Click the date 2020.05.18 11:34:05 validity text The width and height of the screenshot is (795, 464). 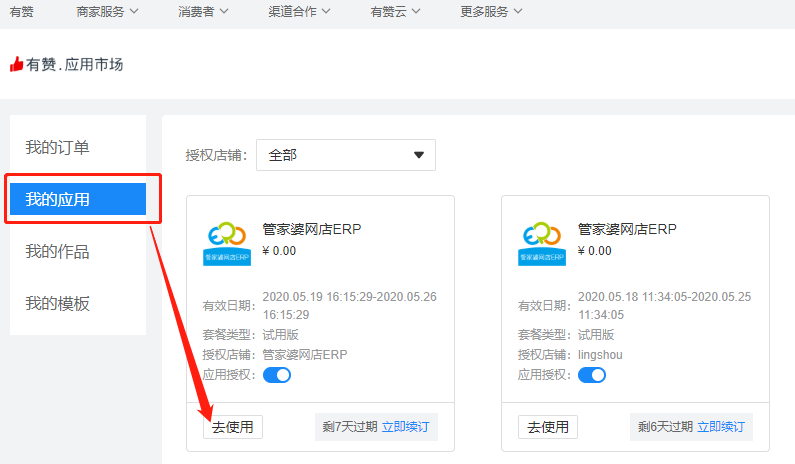tap(665, 305)
